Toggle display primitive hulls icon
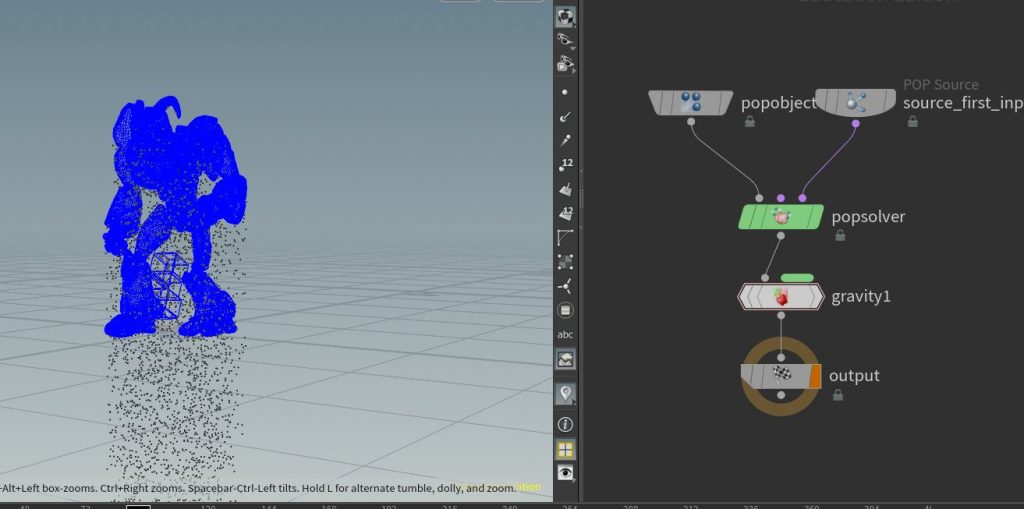Viewport: 1024px width, 509px height. pyautogui.click(x=566, y=238)
